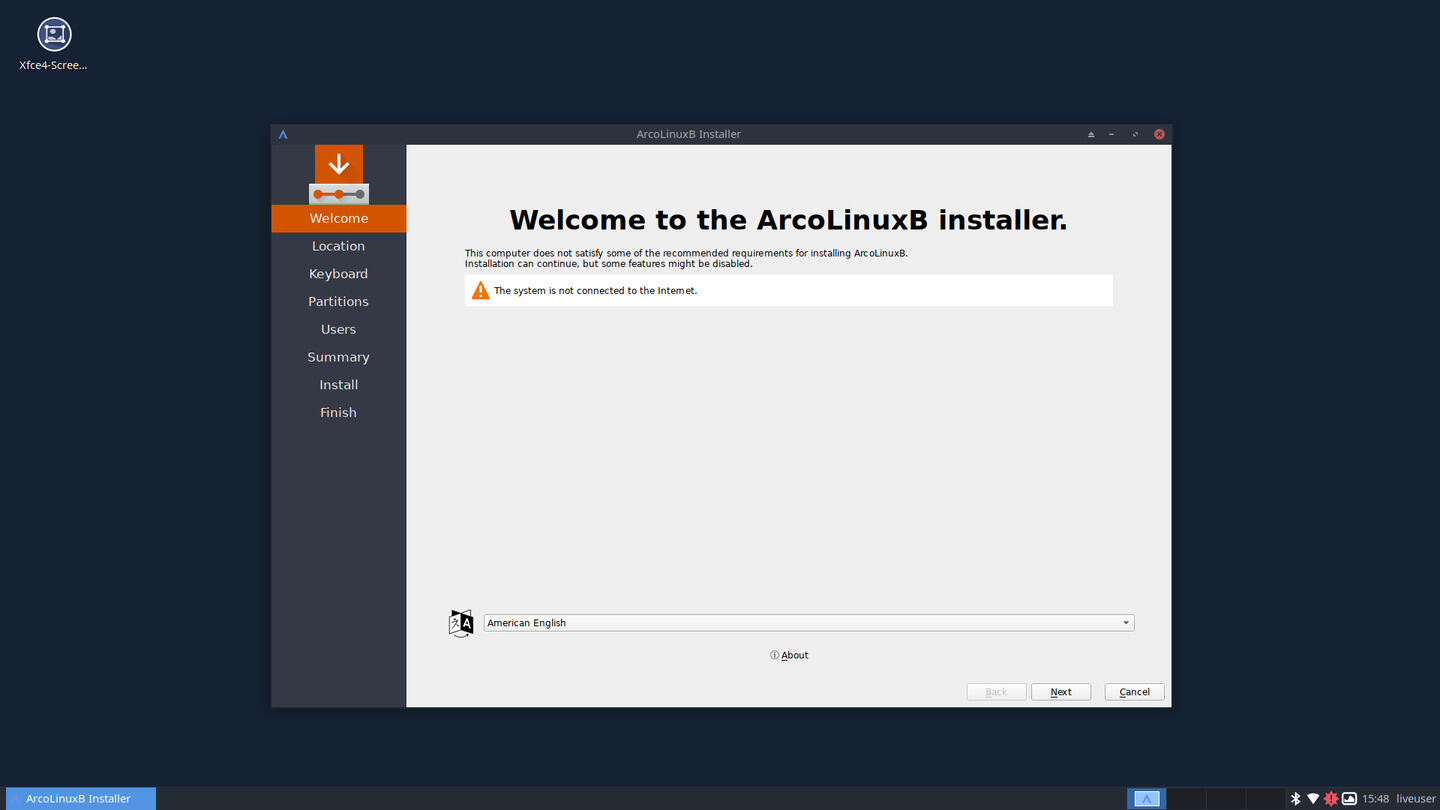Image resolution: width=1440 pixels, height=810 pixels.
Task: Switch to second workspace in the pager
Action: point(1186,798)
